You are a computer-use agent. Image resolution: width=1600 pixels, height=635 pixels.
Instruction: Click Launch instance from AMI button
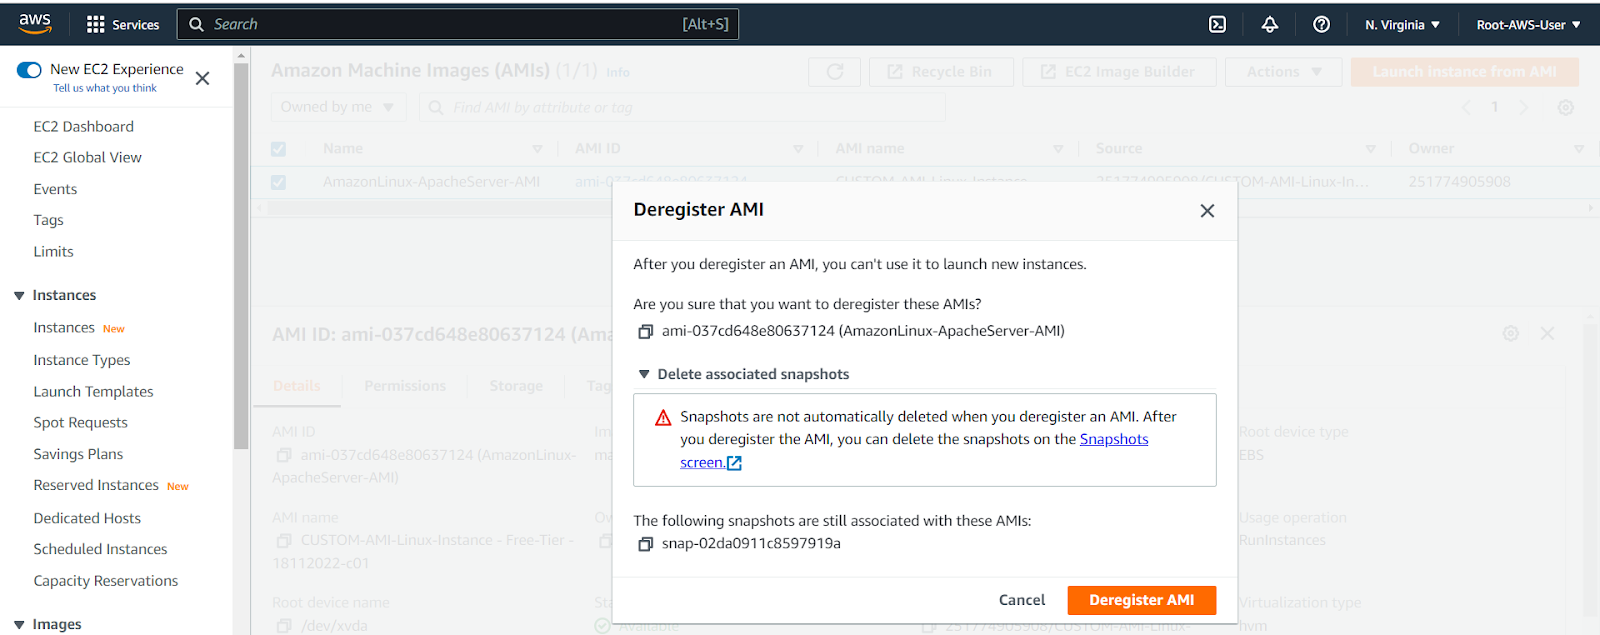pyautogui.click(x=1464, y=72)
